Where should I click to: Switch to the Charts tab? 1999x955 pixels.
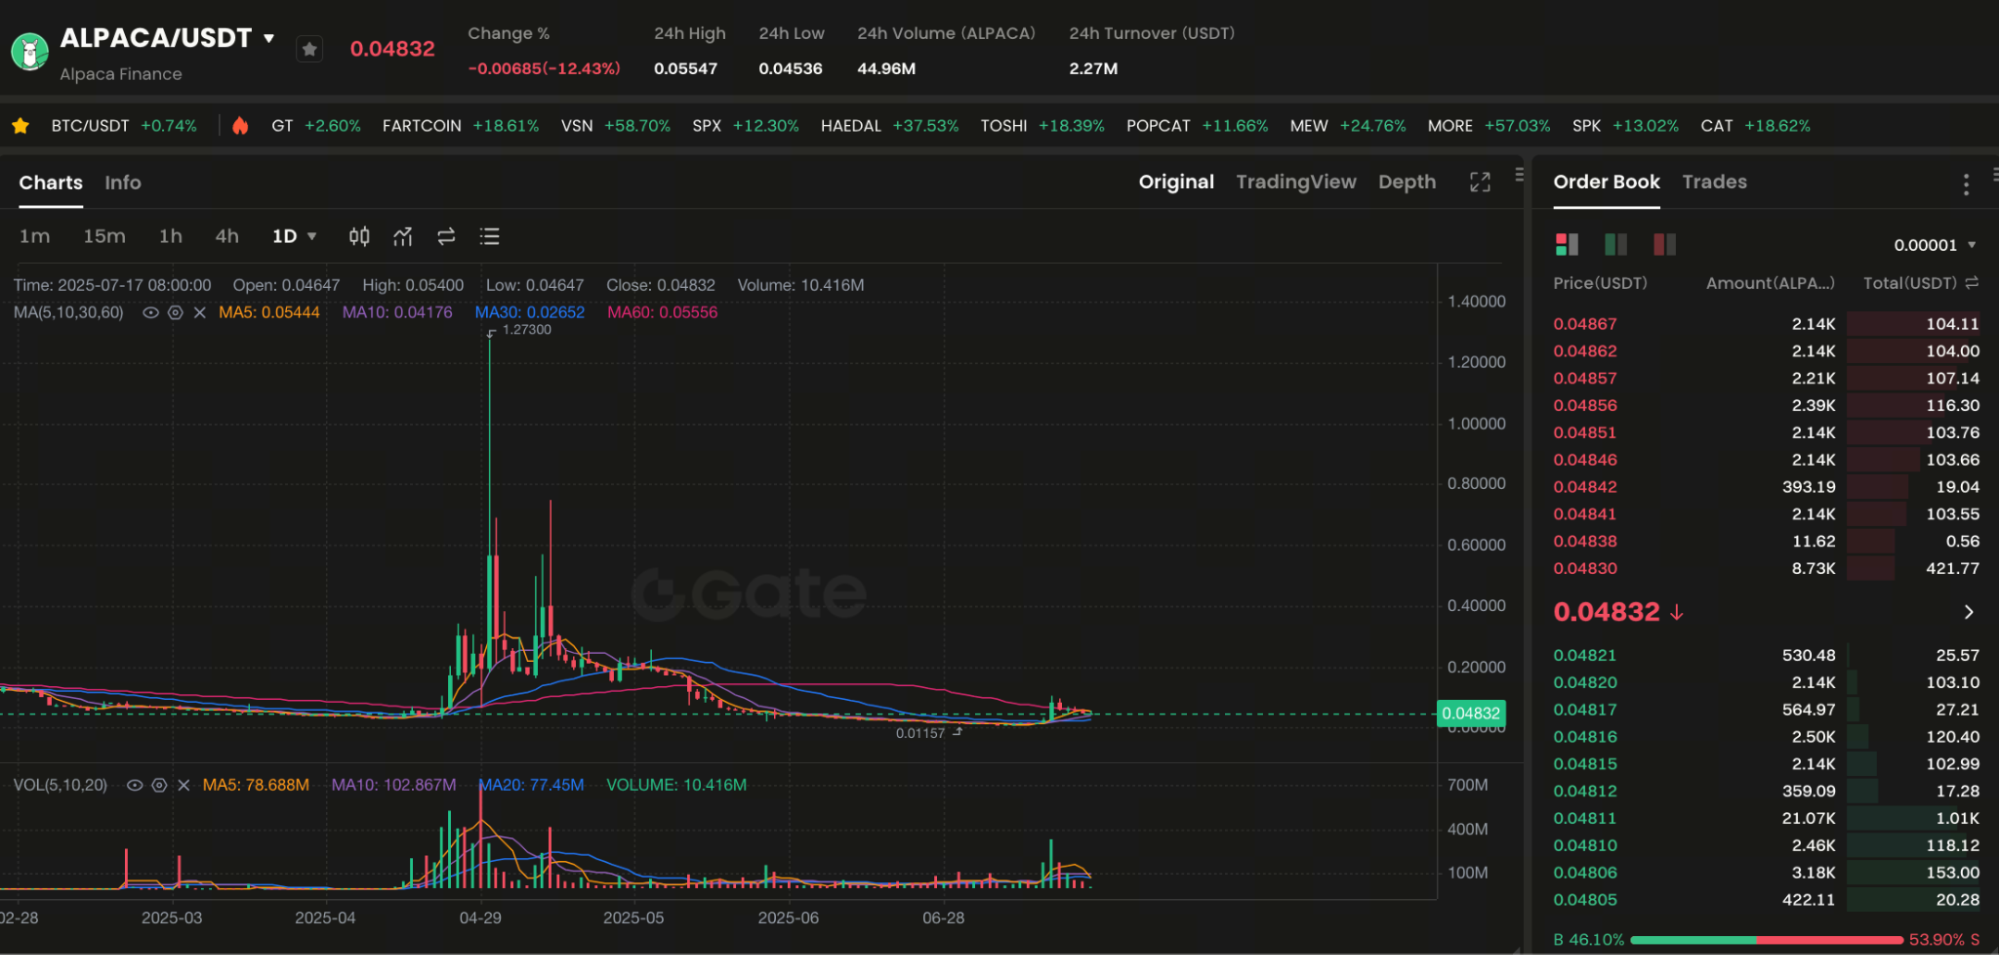(x=51, y=183)
